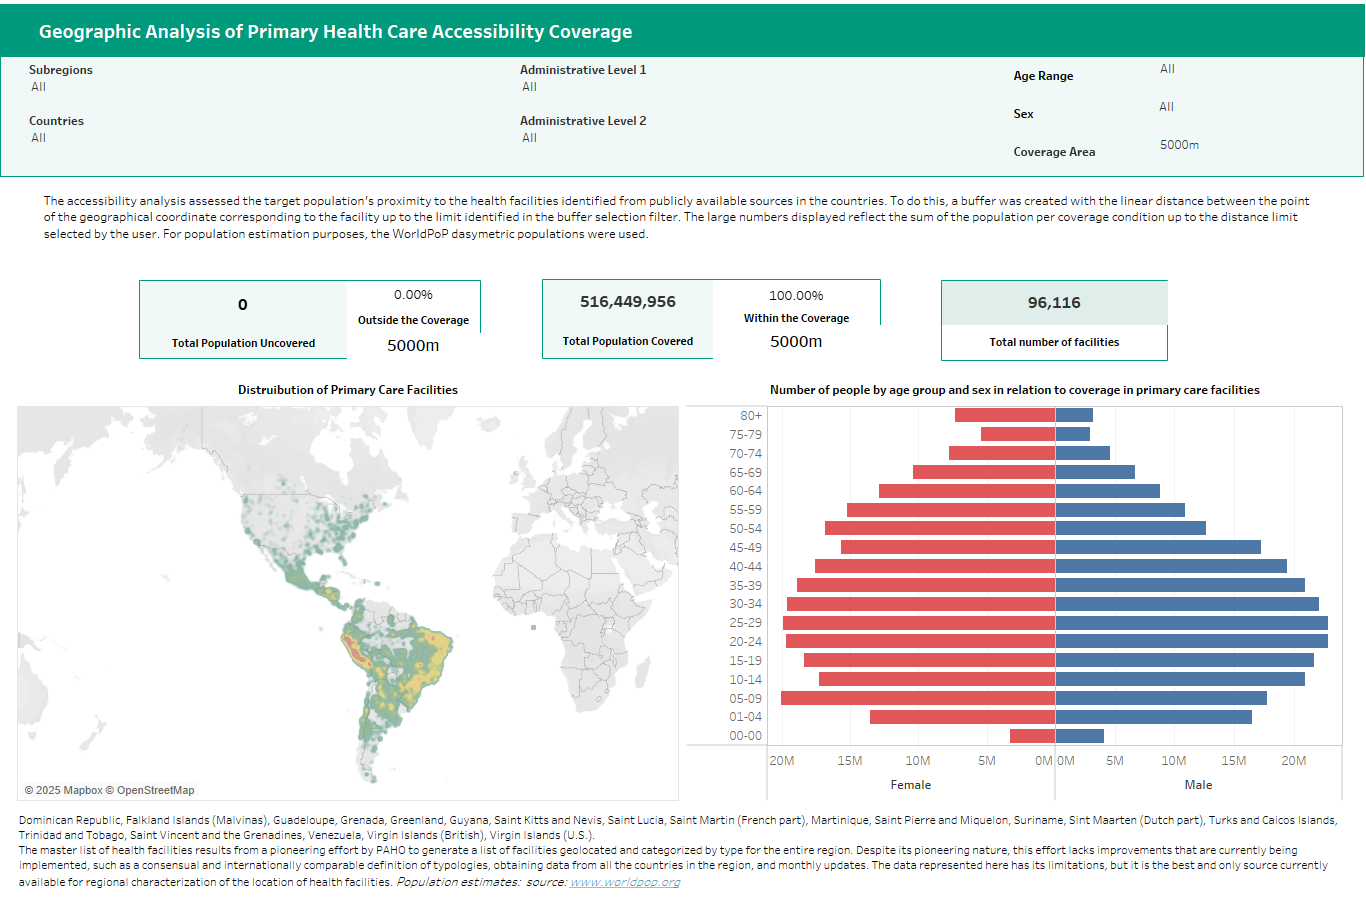The image size is (1366, 900).
Task: Select the Total number of facilities card
Action: [x=1054, y=320]
